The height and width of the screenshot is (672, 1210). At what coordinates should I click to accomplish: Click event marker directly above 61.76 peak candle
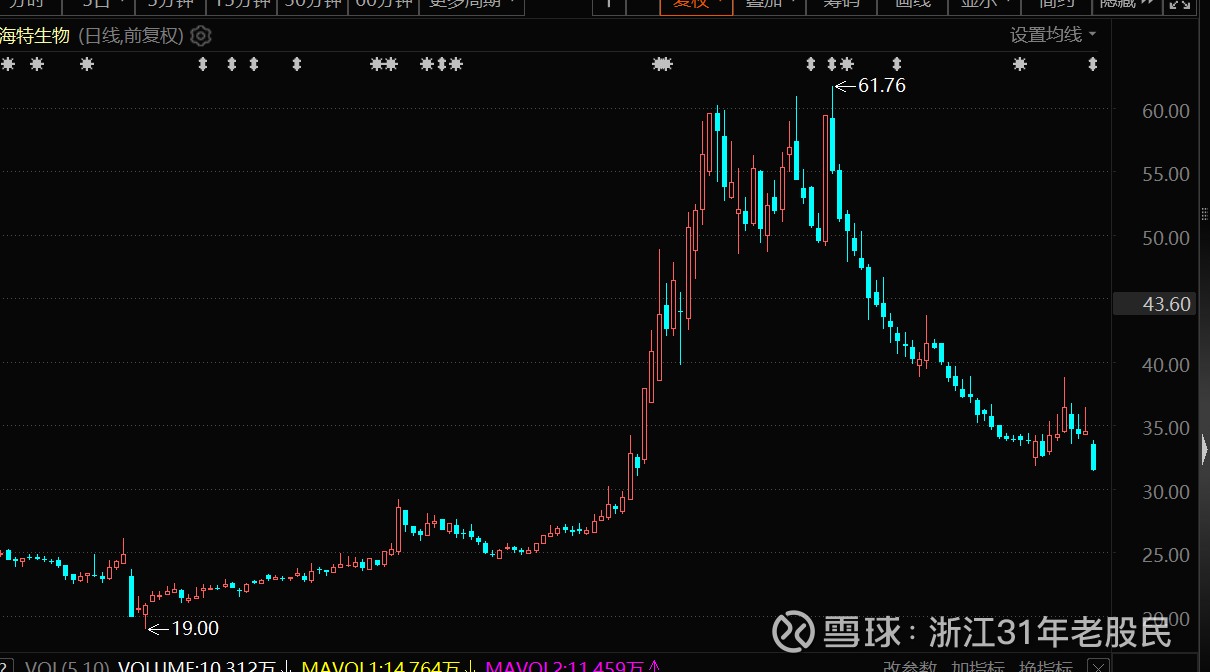click(832, 64)
